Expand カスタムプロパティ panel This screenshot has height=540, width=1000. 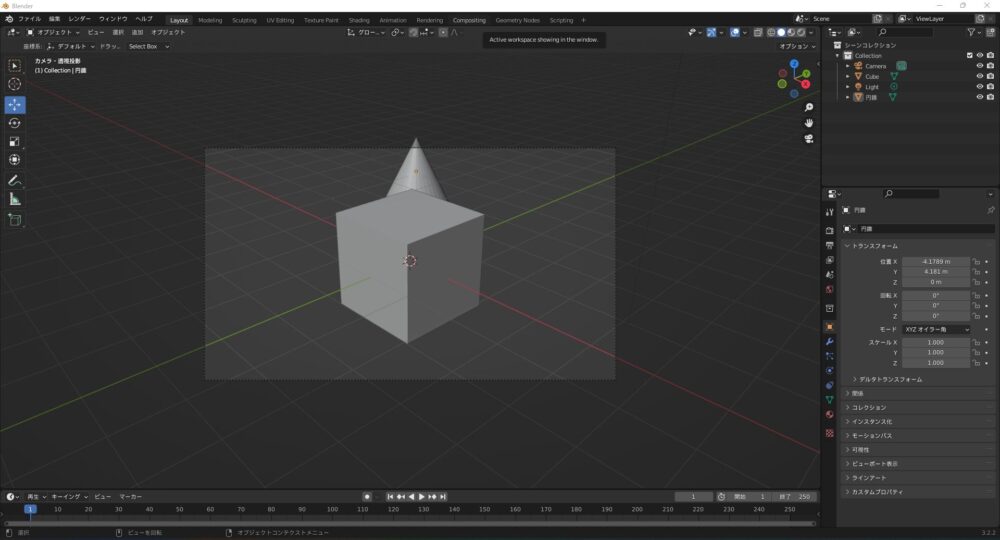[x=918, y=492]
